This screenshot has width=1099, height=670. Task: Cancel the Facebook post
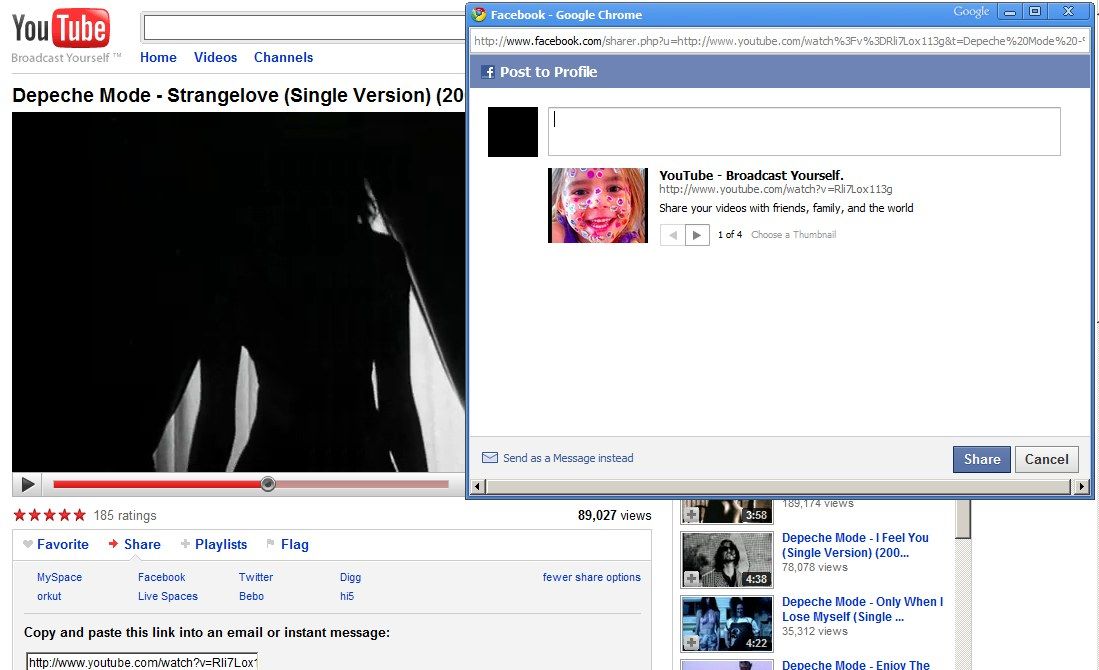(x=1046, y=459)
